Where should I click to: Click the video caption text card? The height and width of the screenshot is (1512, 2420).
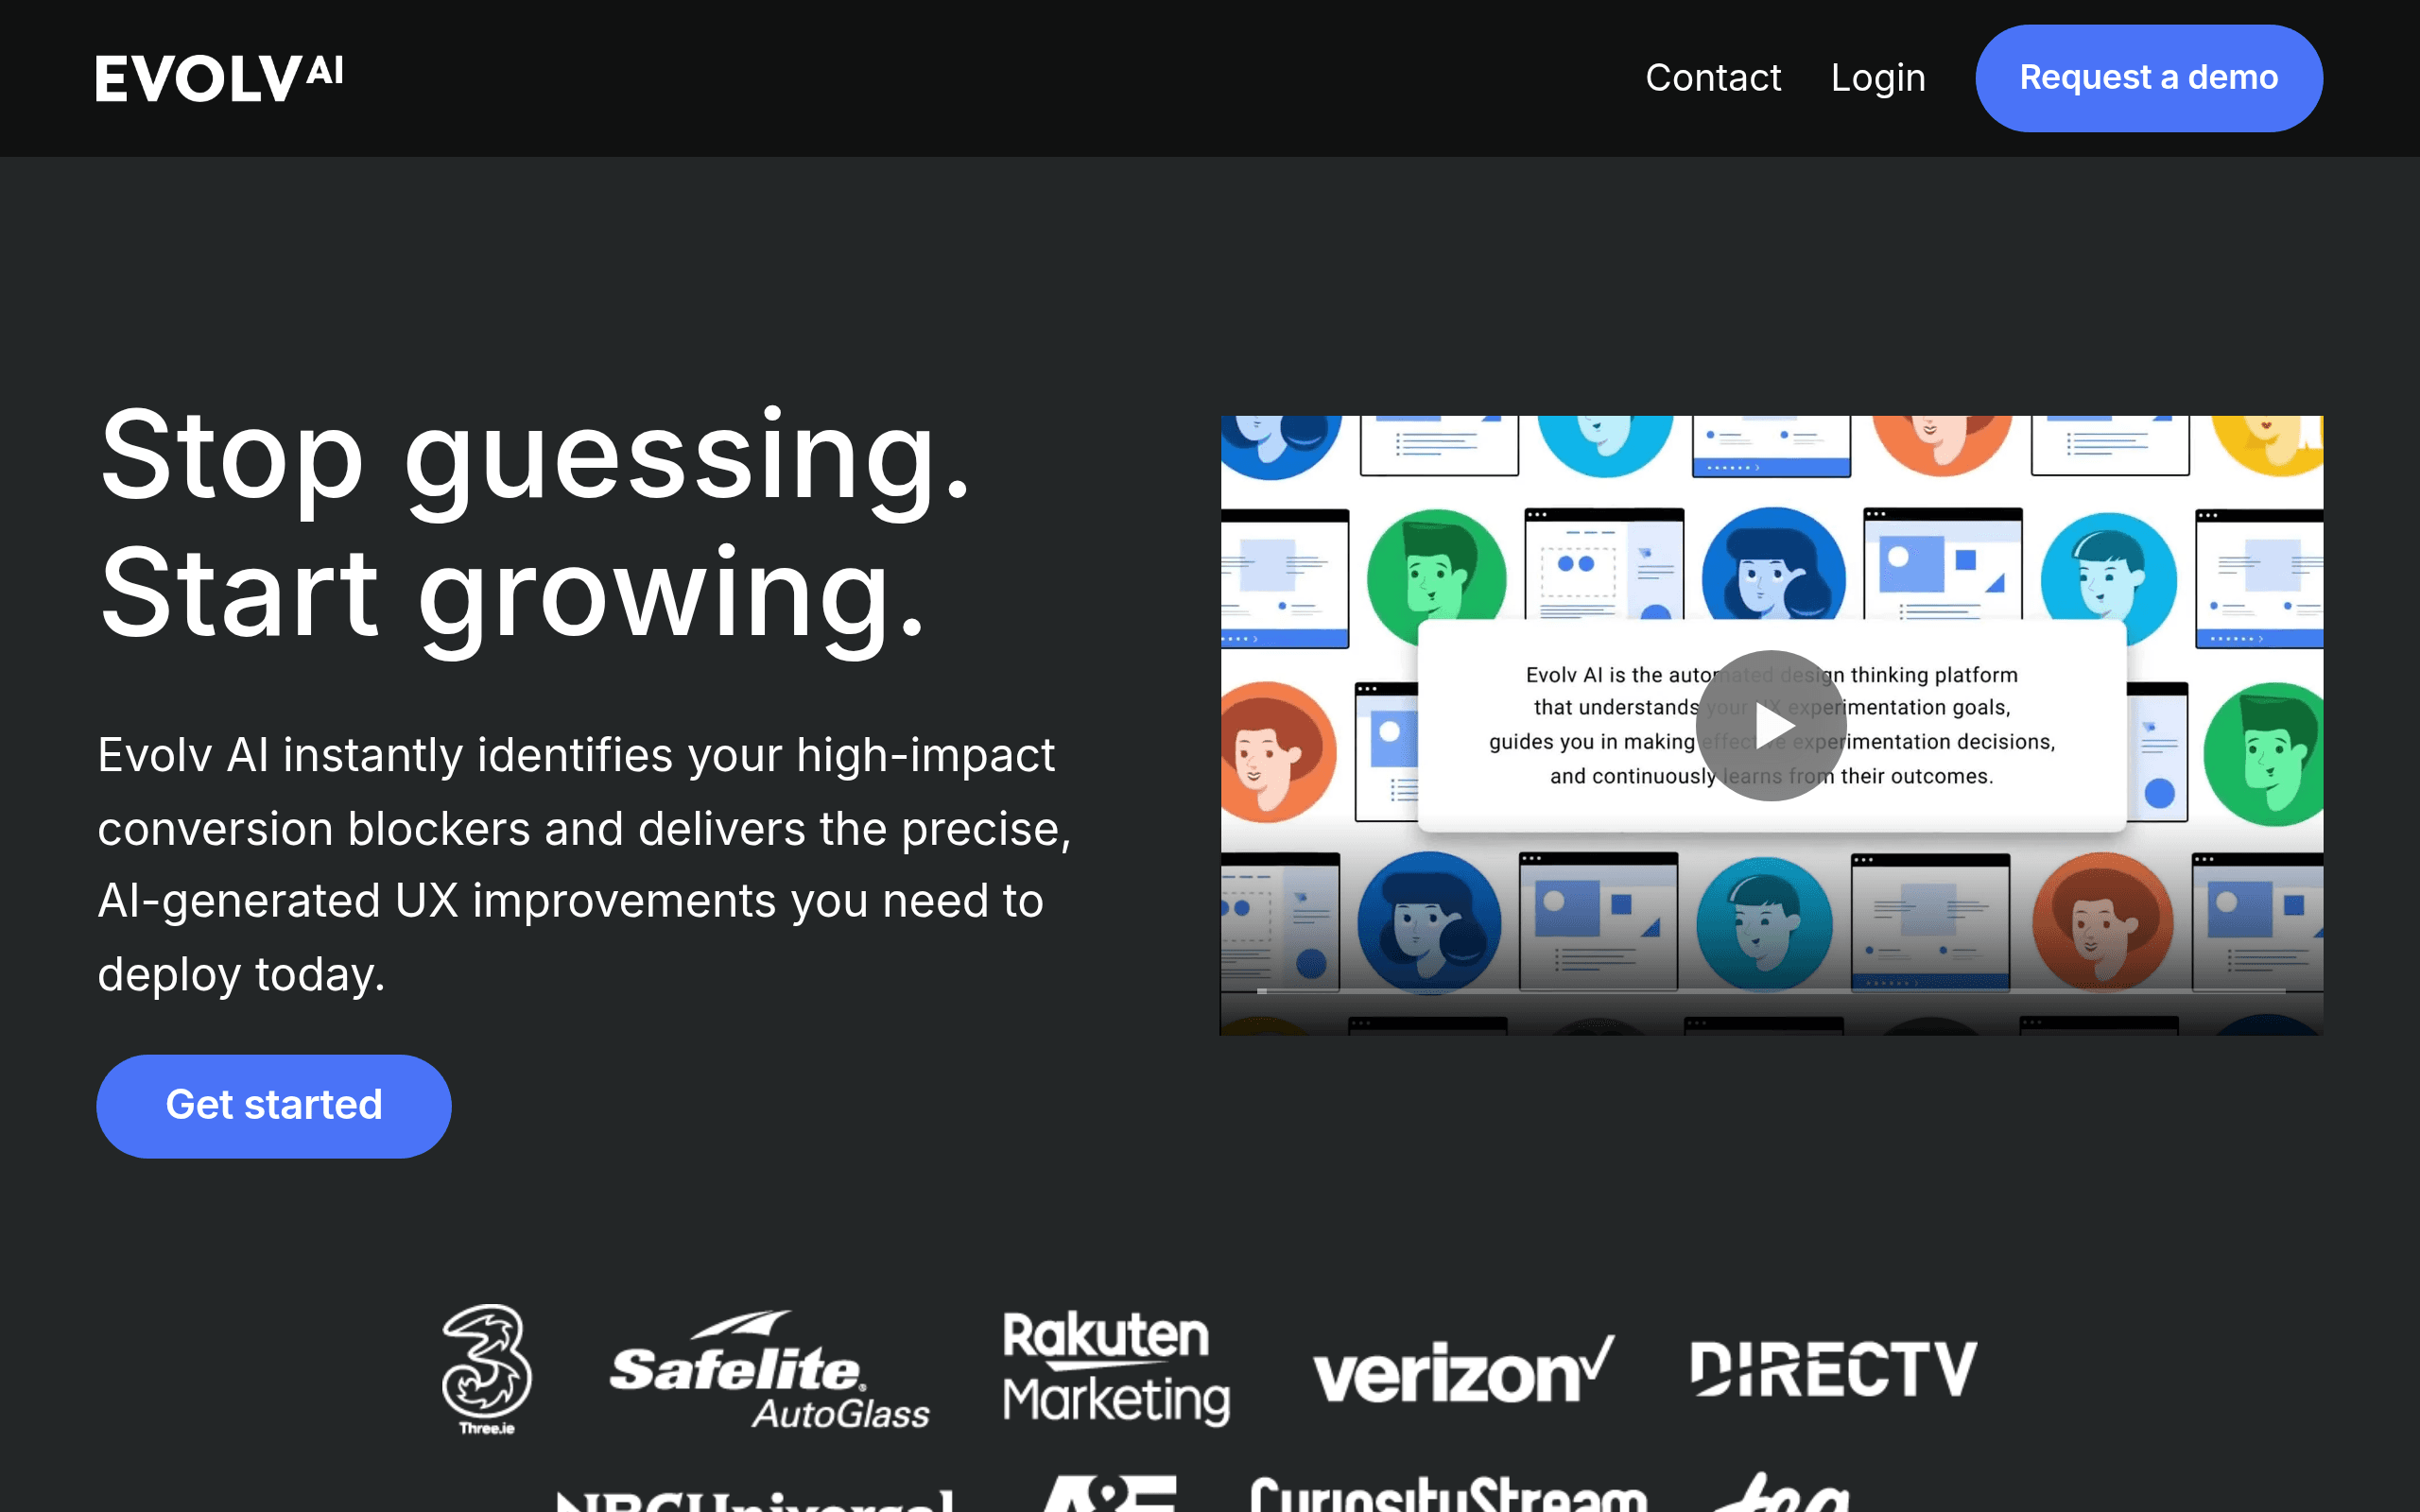(1771, 725)
